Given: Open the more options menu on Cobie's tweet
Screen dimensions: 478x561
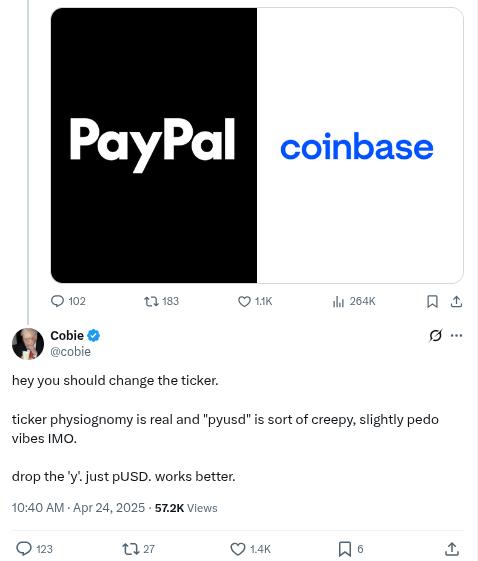Looking at the screenshot, I should pos(456,335).
